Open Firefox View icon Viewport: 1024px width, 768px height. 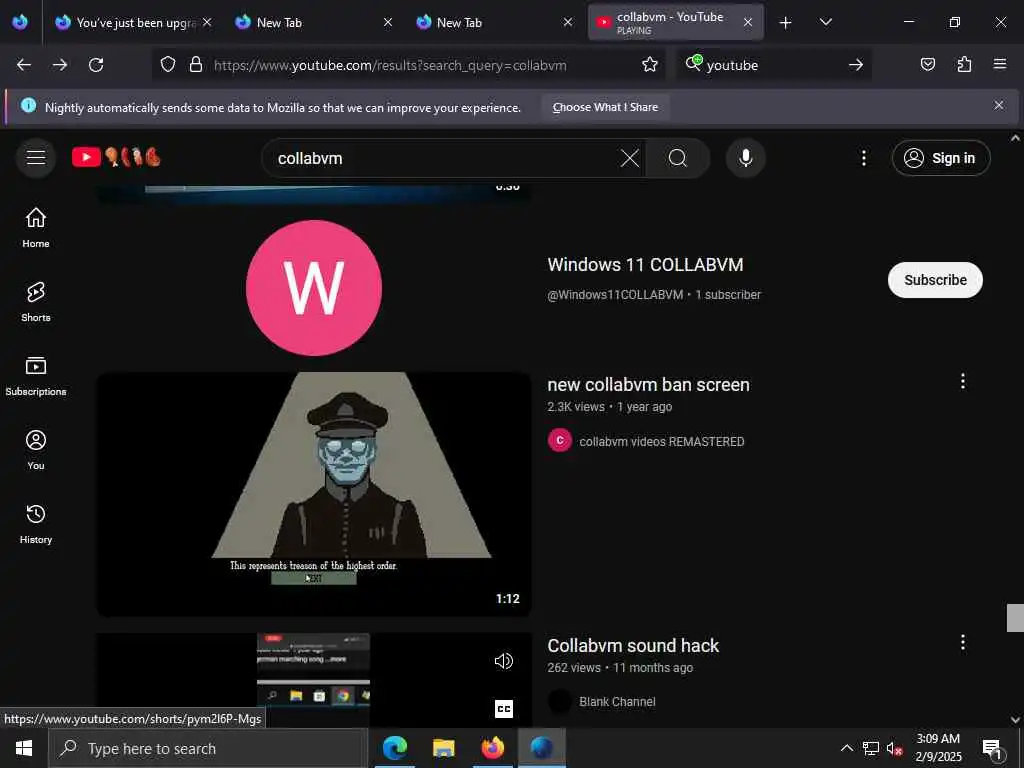point(20,22)
